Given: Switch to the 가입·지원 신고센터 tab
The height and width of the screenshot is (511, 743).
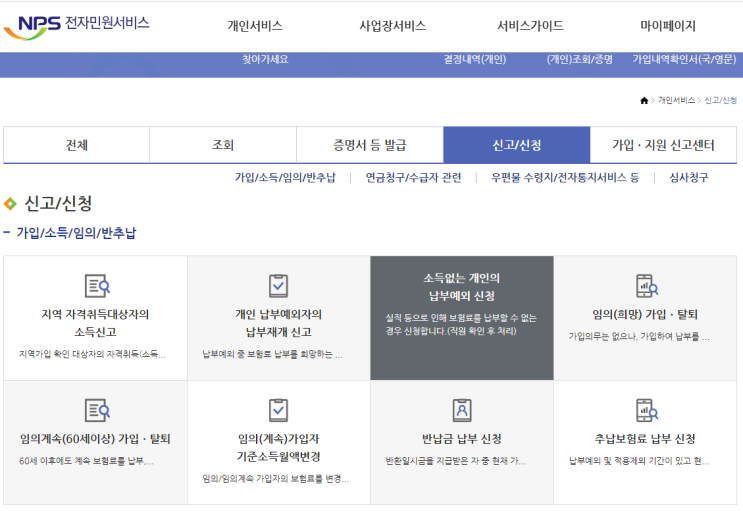Looking at the screenshot, I should 663,145.
